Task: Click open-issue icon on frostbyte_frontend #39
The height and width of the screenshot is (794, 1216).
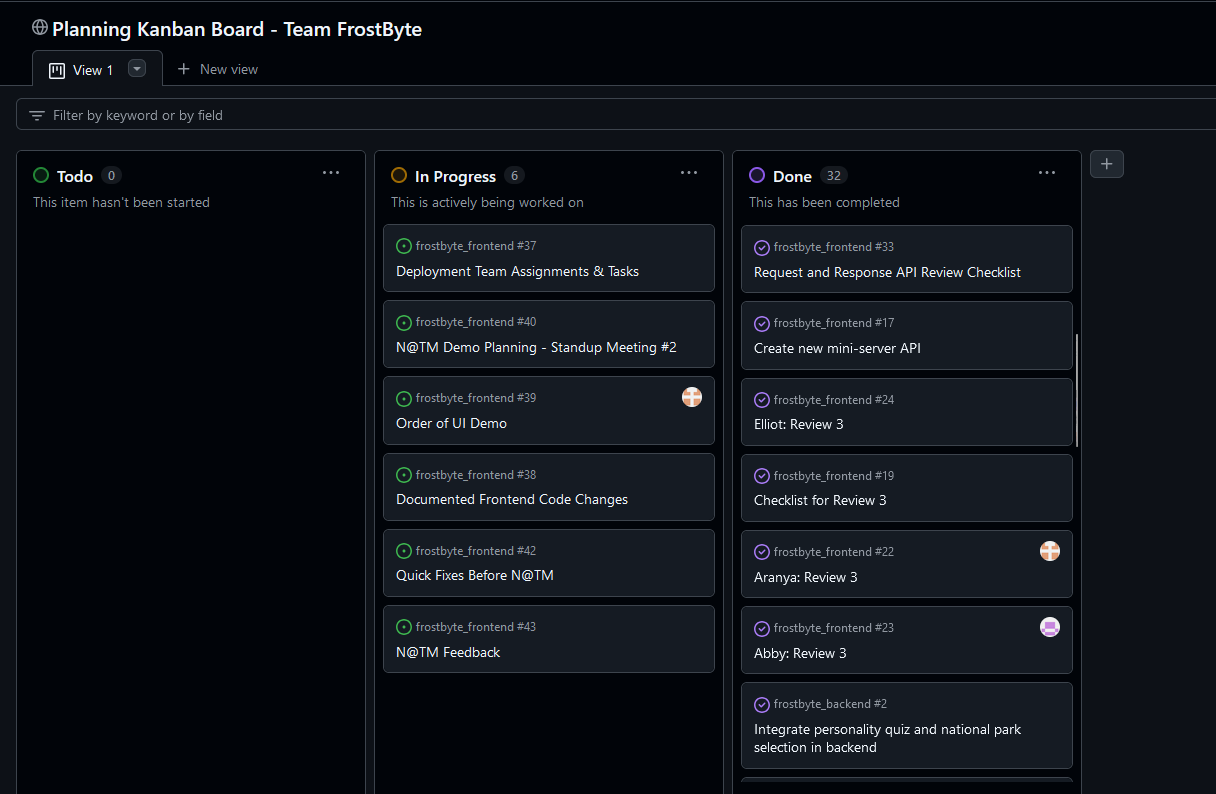Action: [x=404, y=398]
